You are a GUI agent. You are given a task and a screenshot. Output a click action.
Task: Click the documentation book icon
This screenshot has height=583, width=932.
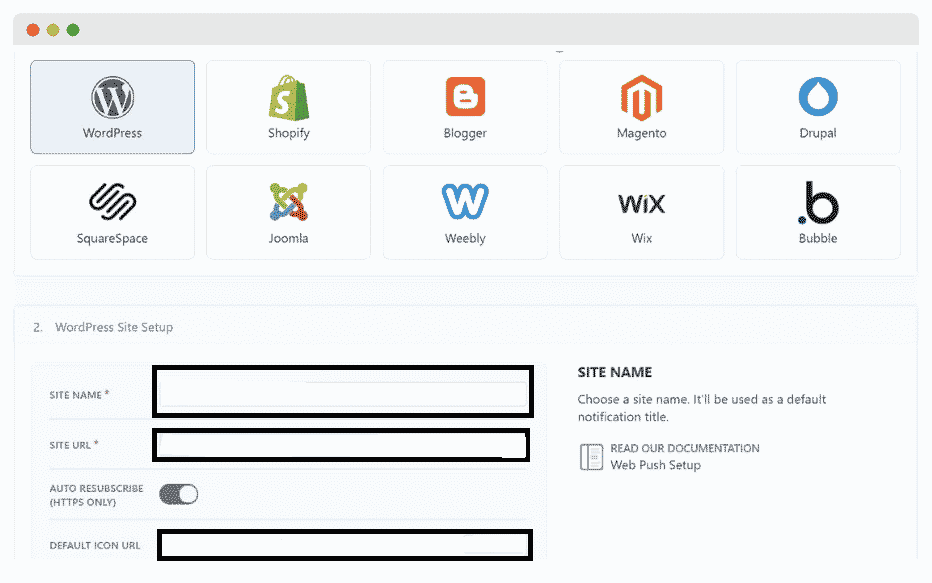click(591, 456)
